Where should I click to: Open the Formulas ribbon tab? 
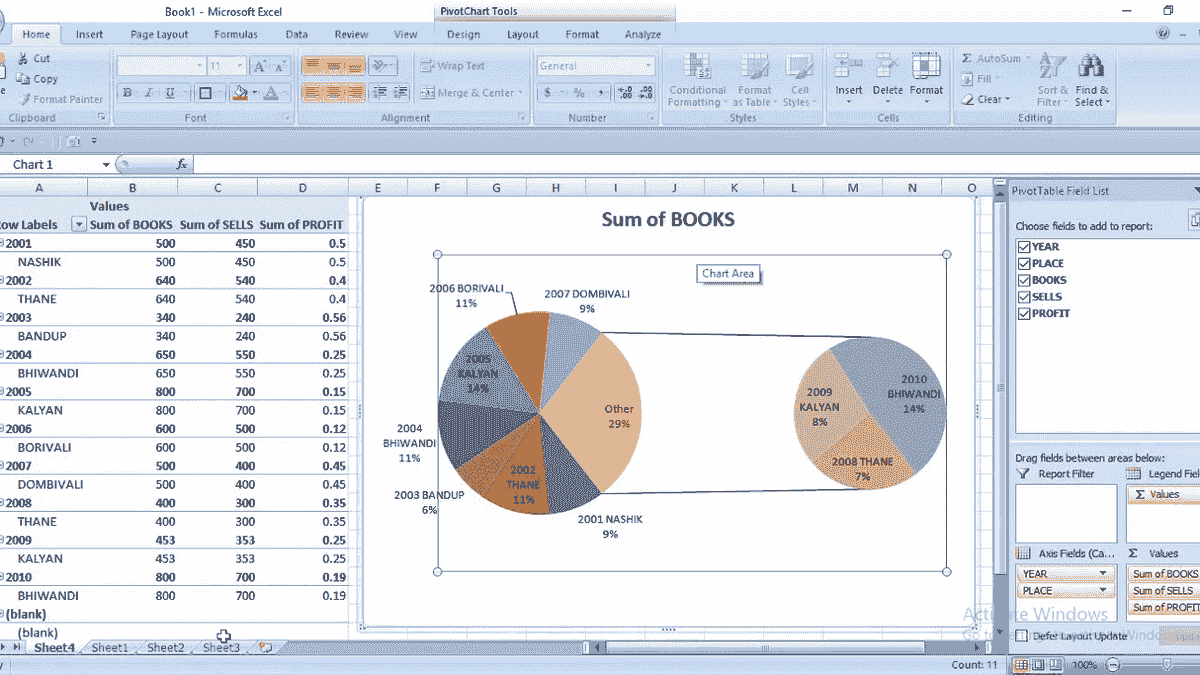point(236,34)
